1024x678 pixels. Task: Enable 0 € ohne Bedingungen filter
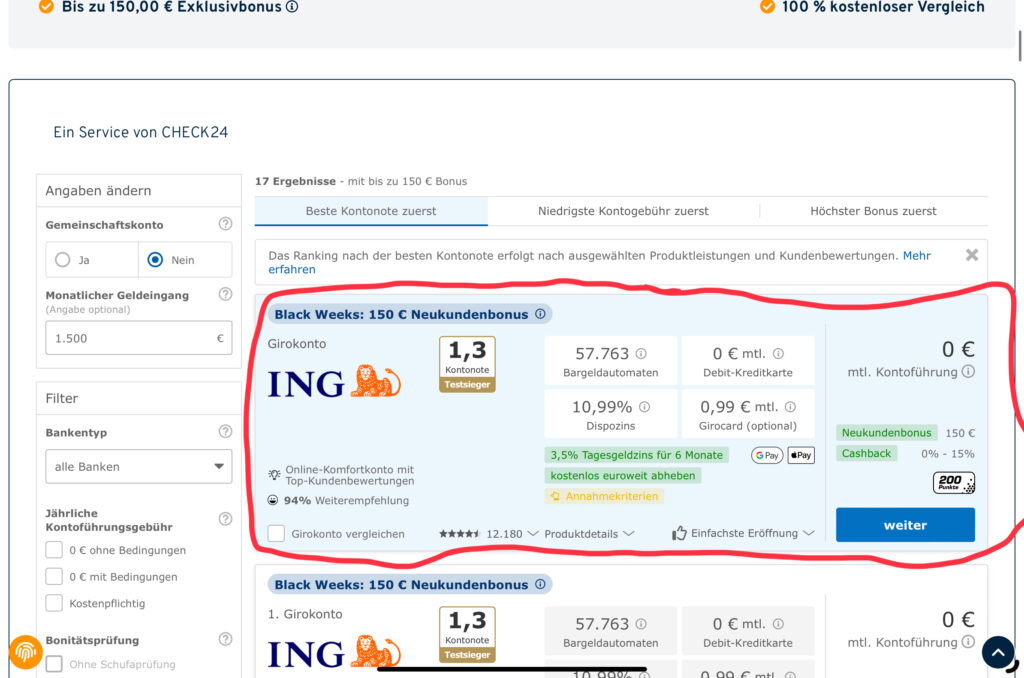point(54,550)
